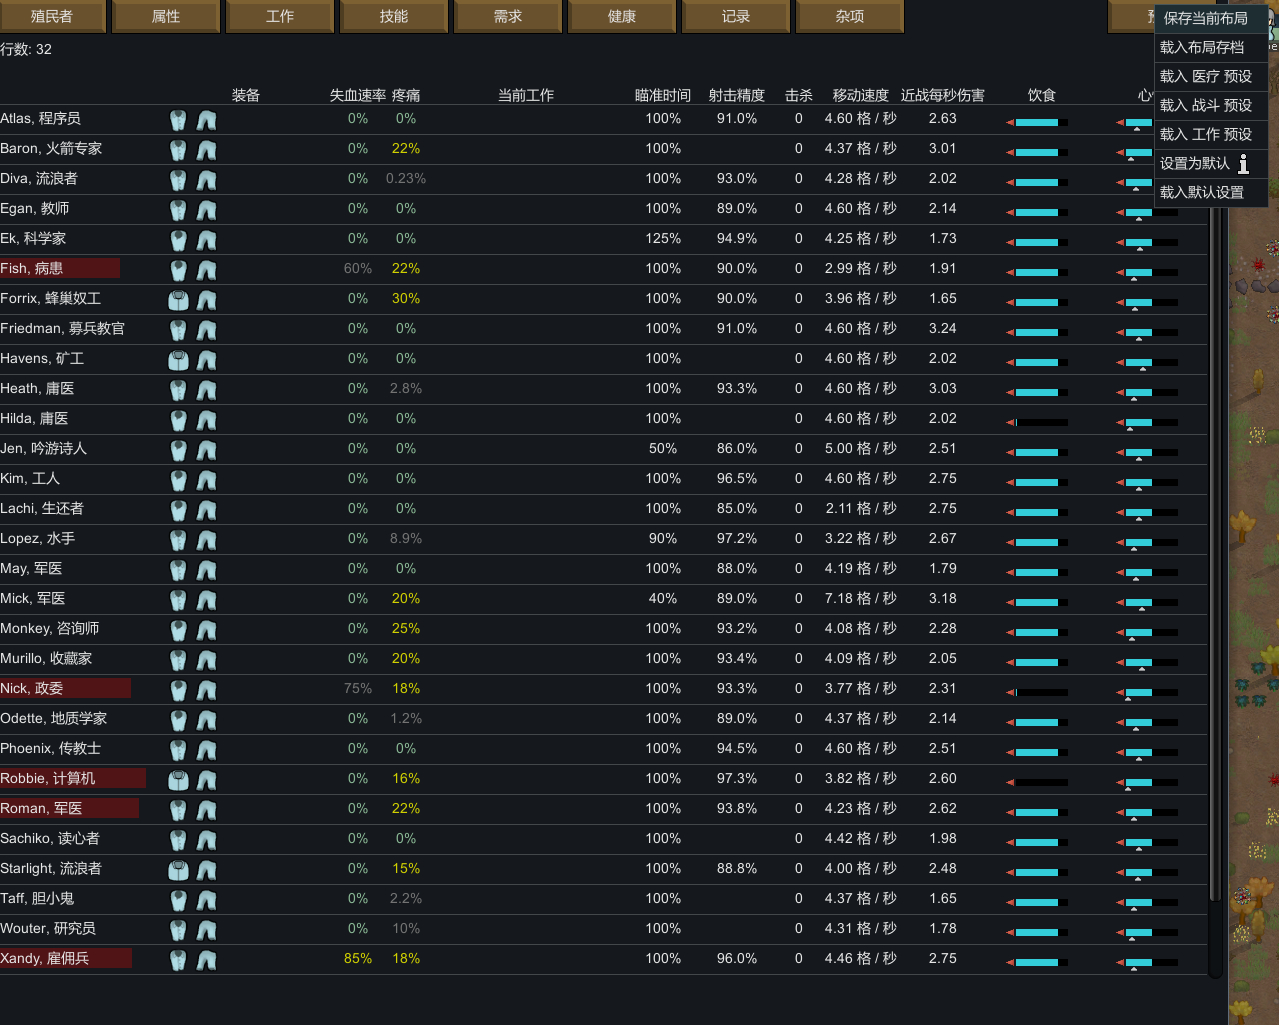Switch to the 殖民者 tab
Screen dimensions: 1279x1025
click(52, 17)
